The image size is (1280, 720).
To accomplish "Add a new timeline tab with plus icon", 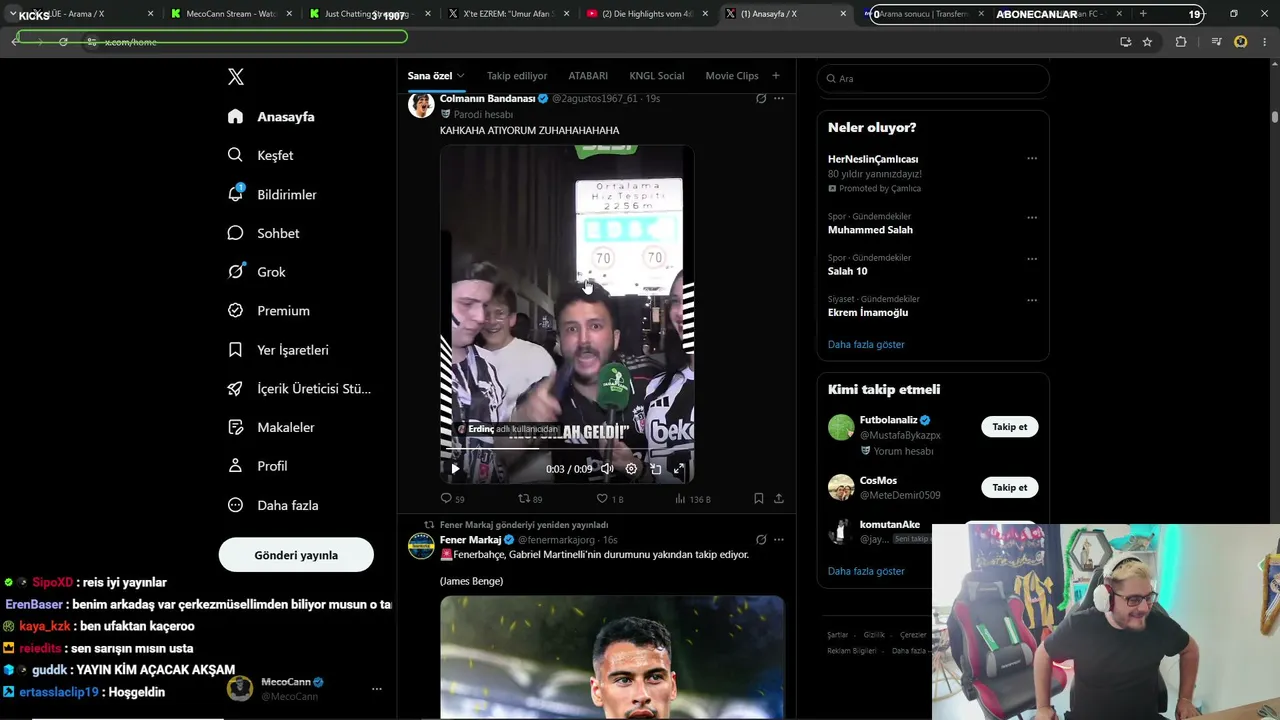I will 775,76.
